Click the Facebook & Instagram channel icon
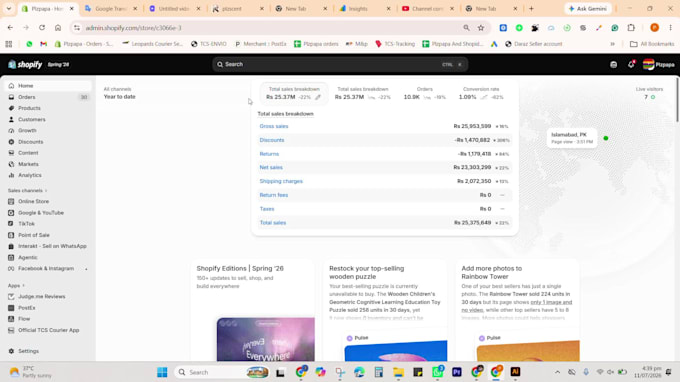The height and width of the screenshot is (382, 680). click(x=11, y=269)
